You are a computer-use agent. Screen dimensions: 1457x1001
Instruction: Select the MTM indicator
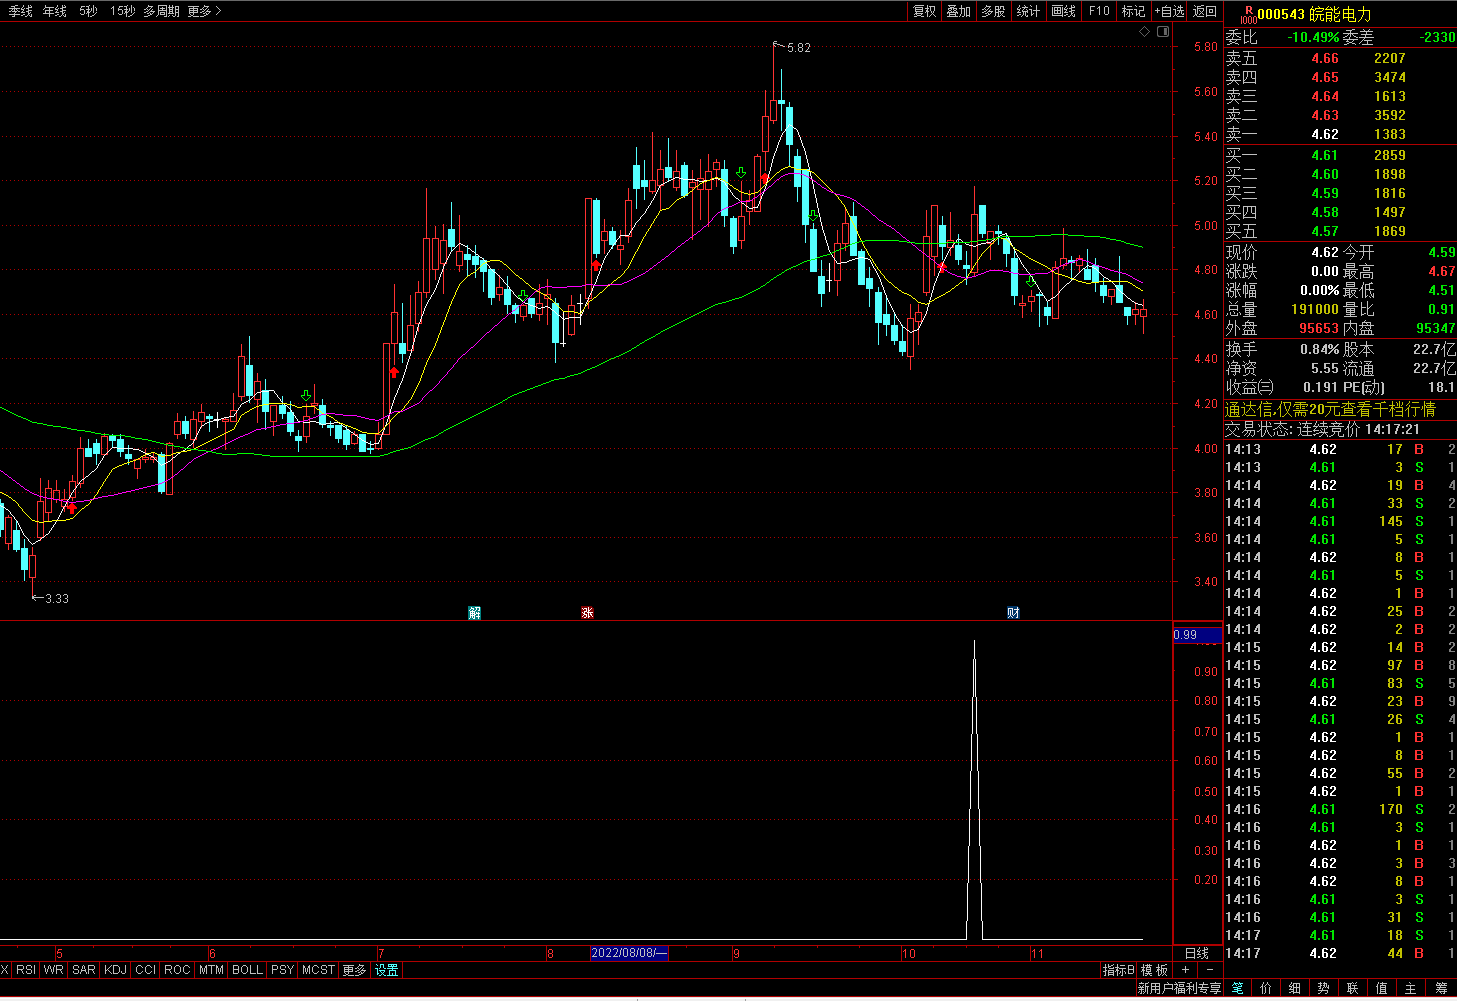click(211, 970)
